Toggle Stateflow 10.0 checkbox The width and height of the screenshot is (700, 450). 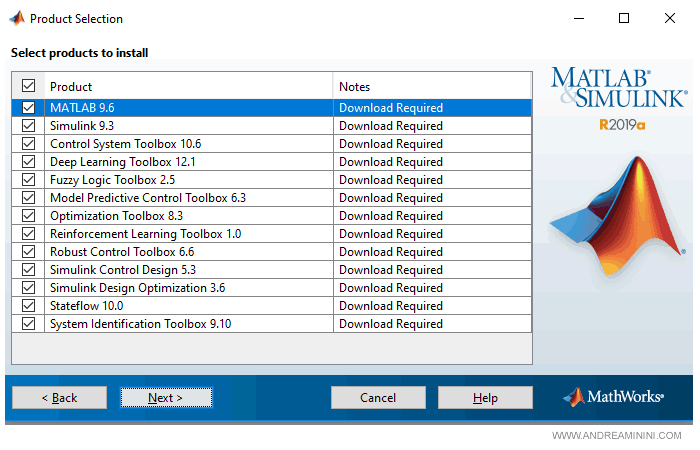point(29,305)
